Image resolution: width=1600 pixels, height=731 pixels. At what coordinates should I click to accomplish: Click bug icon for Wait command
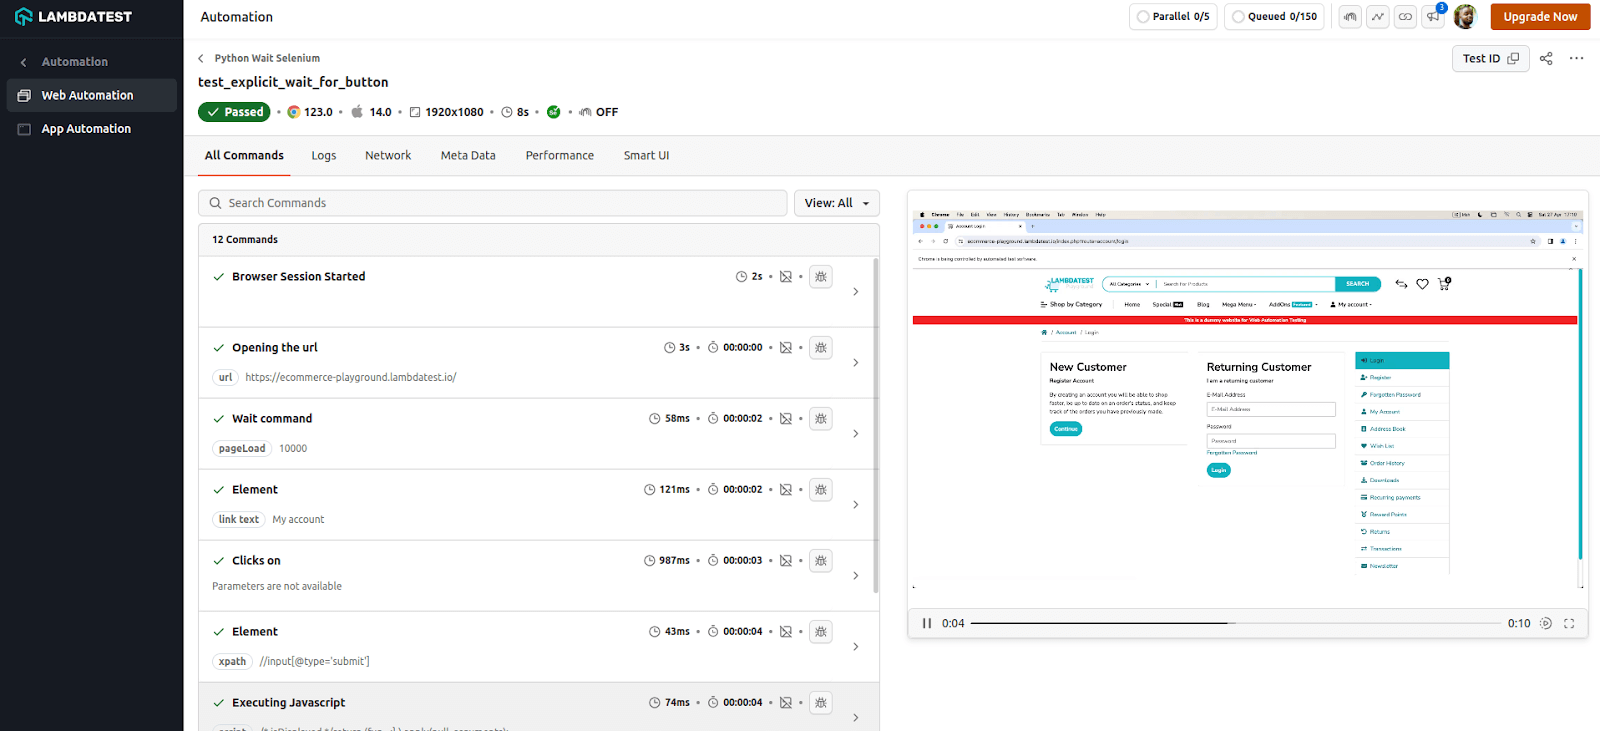pos(821,419)
